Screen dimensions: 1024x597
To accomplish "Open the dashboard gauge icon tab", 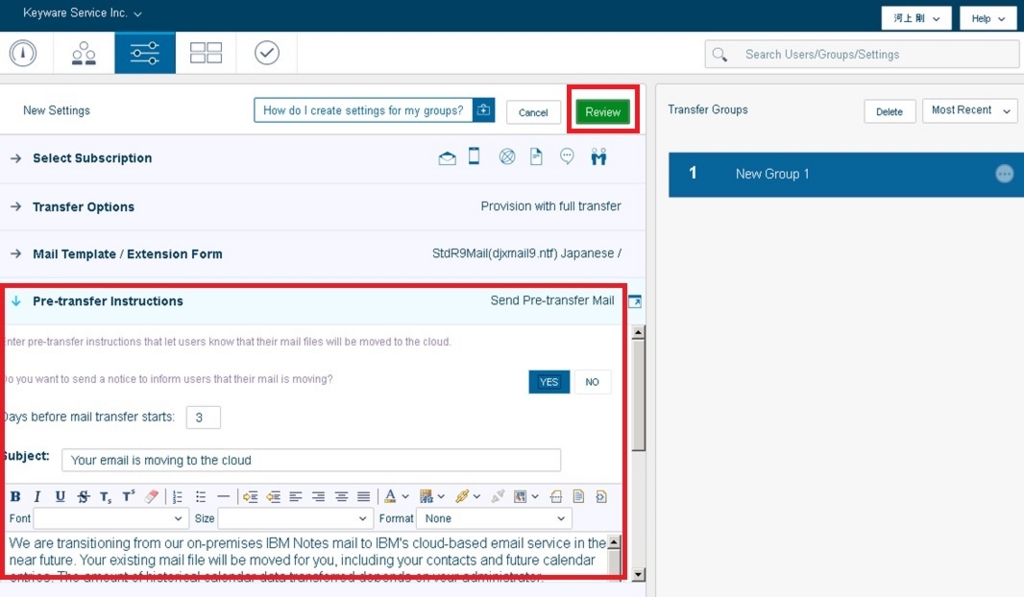I will click(23, 53).
